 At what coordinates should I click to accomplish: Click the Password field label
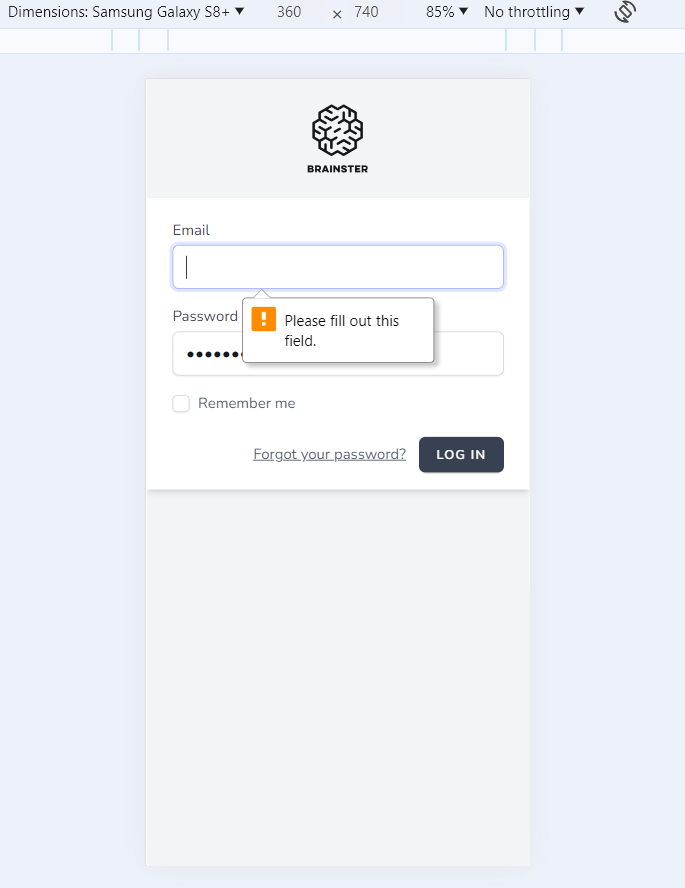[x=205, y=316]
